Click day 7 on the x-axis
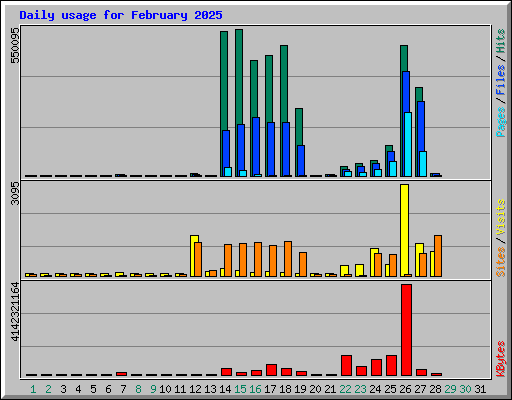 point(123,389)
